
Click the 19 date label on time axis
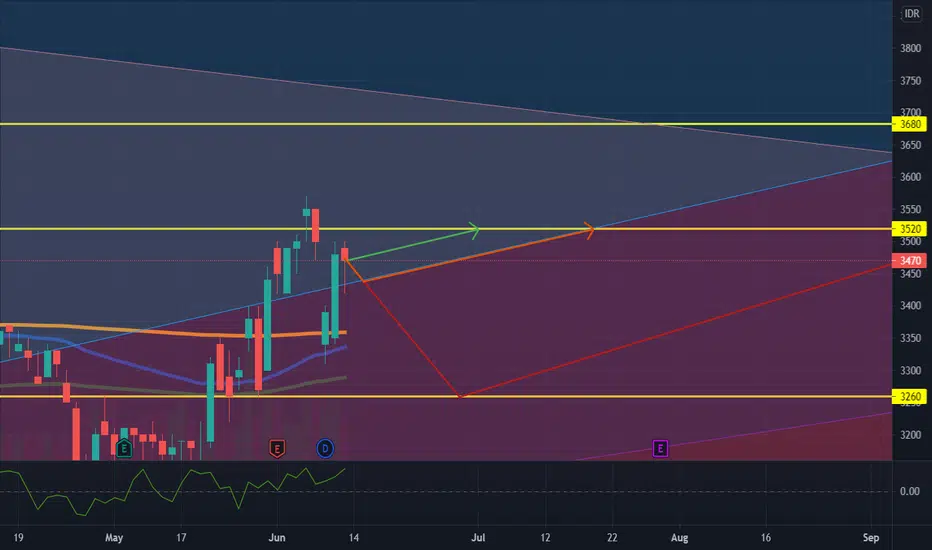(x=18, y=538)
